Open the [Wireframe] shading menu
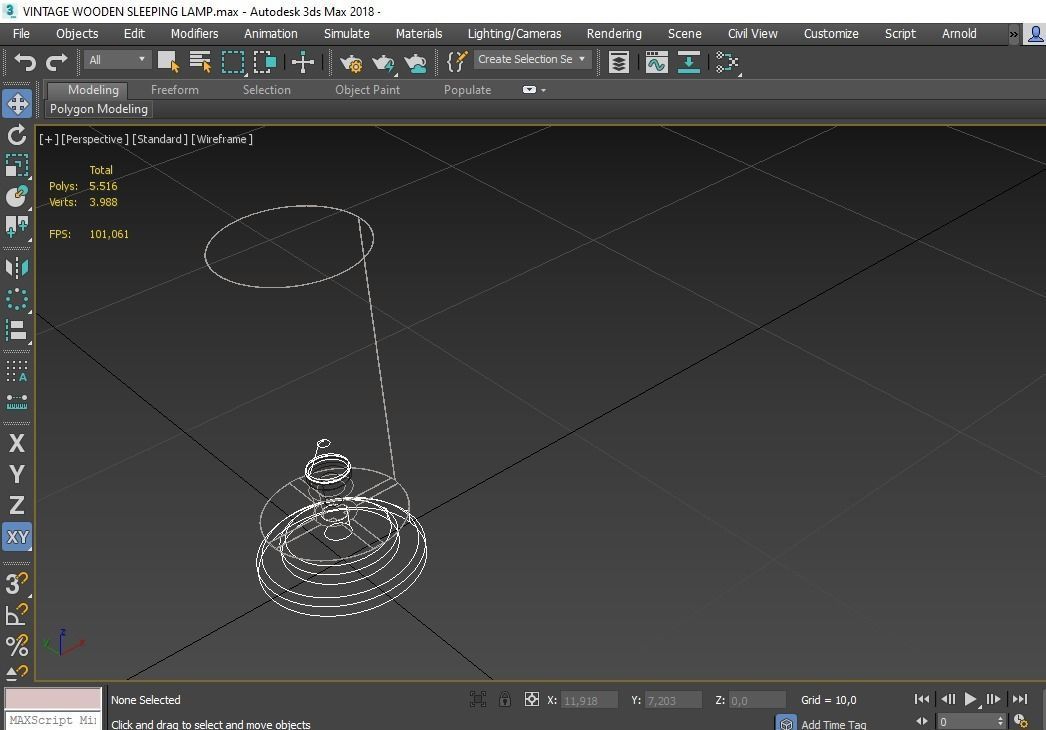This screenshot has height=730, width=1046. (221, 139)
